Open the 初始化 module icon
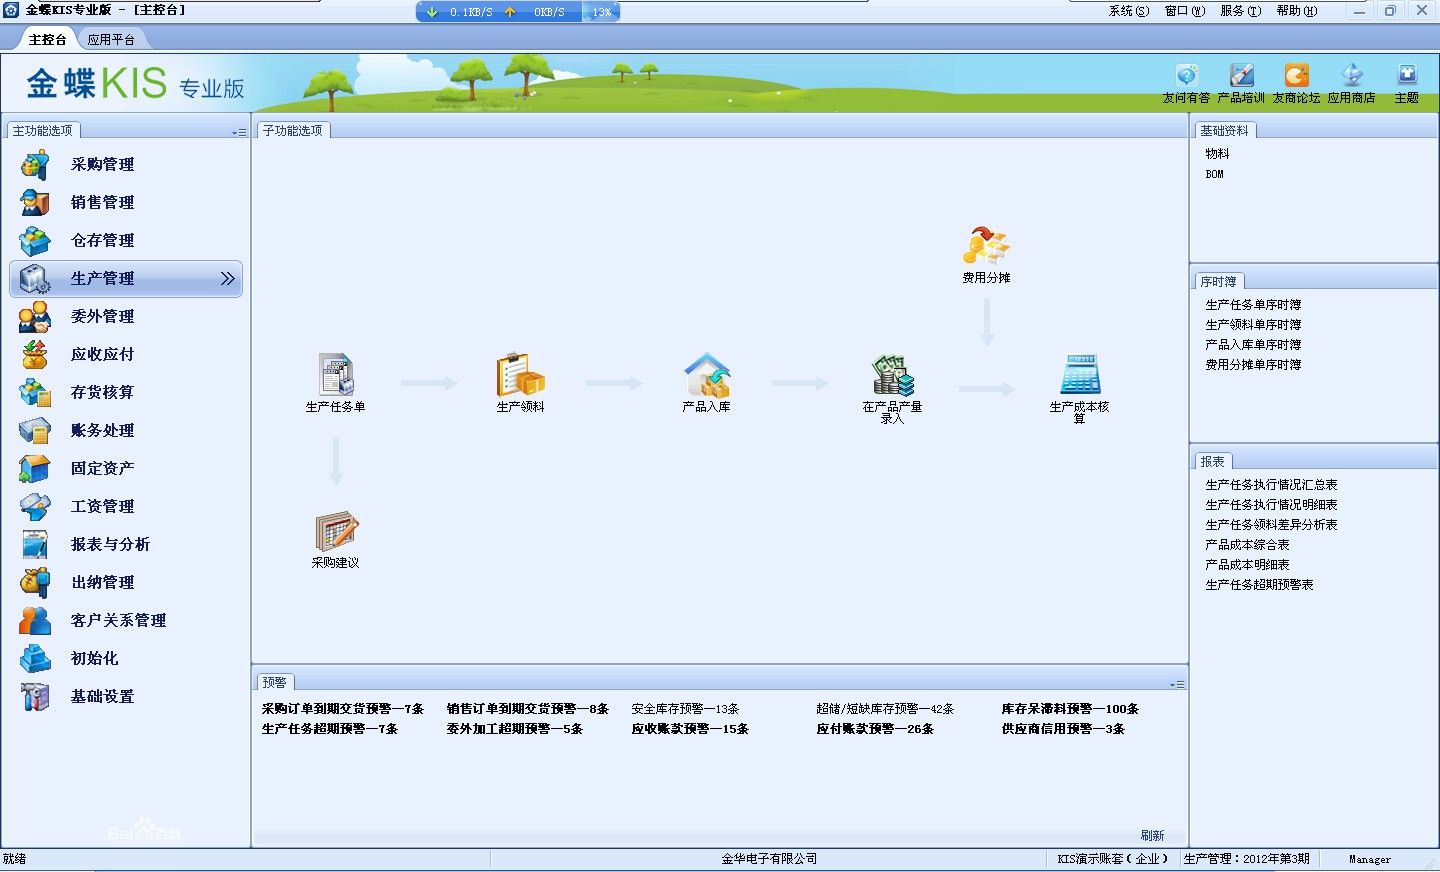The image size is (1440, 872). click(35, 659)
